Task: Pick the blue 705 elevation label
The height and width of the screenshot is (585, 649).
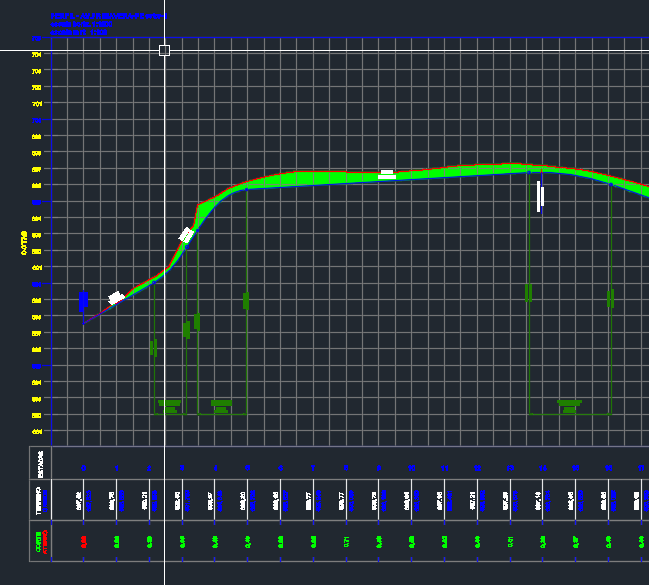Action: [x=36, y=38]
